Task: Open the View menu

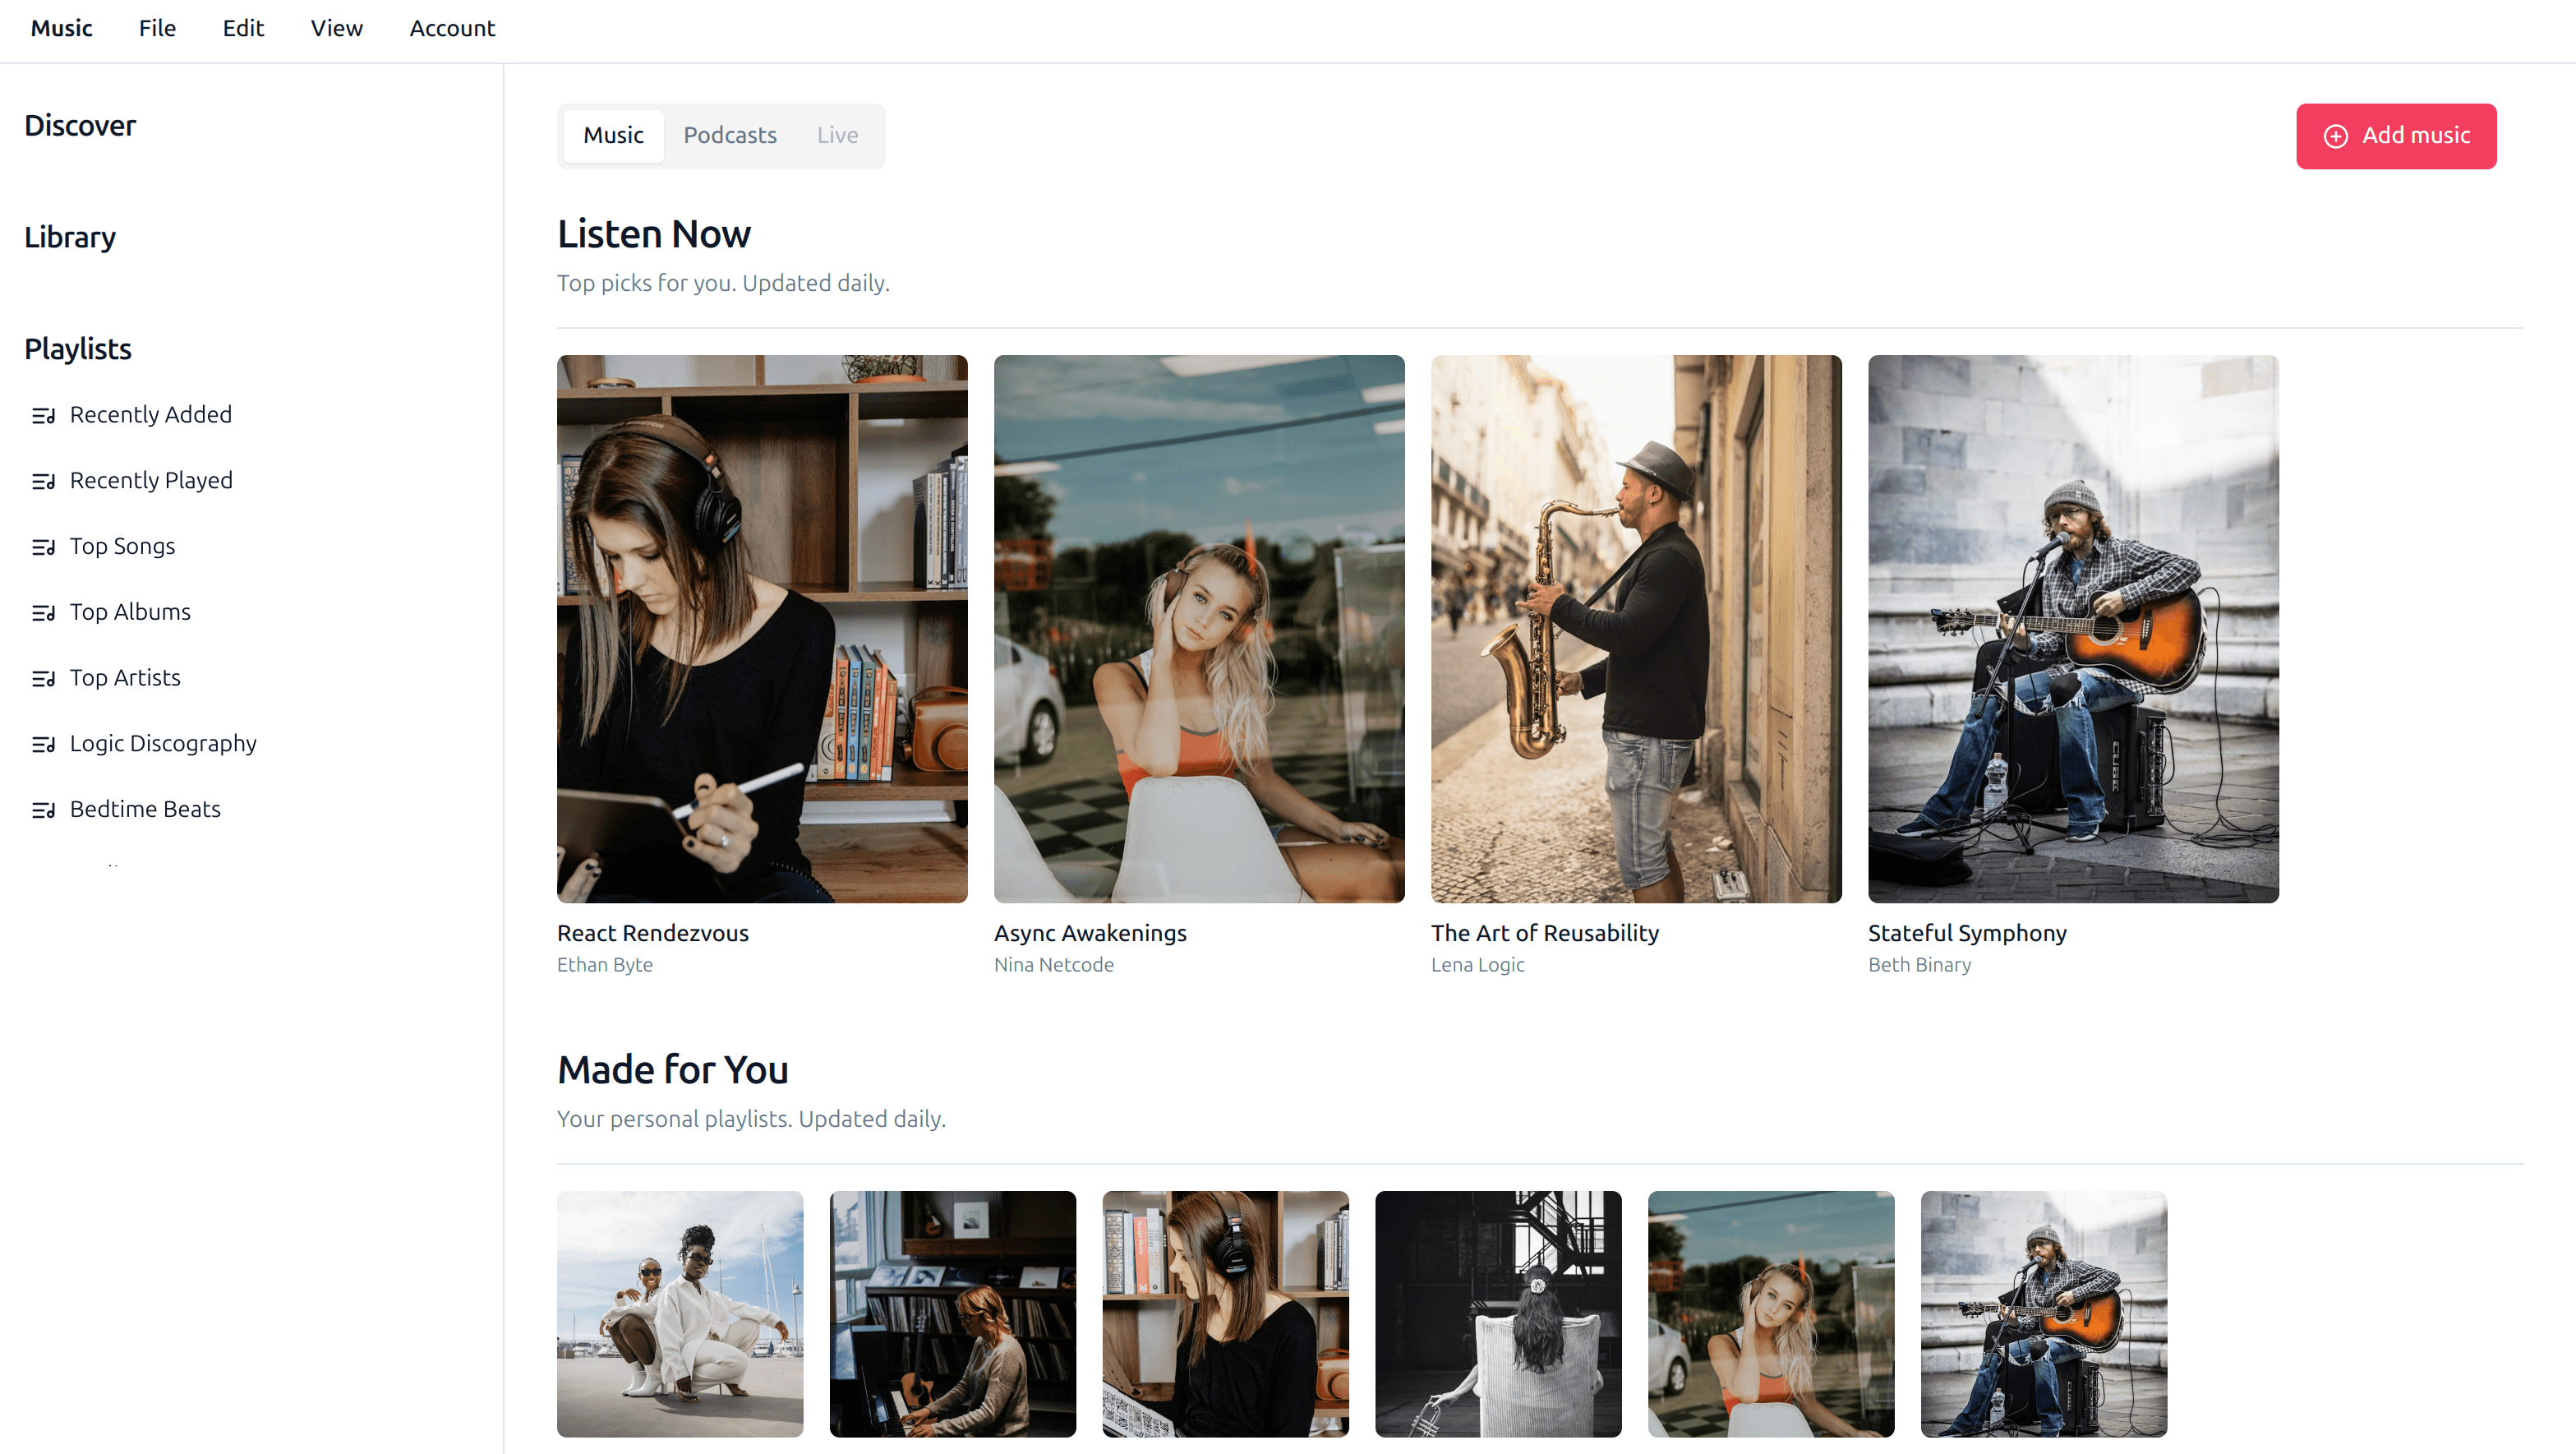Action: tap(336, 28)
